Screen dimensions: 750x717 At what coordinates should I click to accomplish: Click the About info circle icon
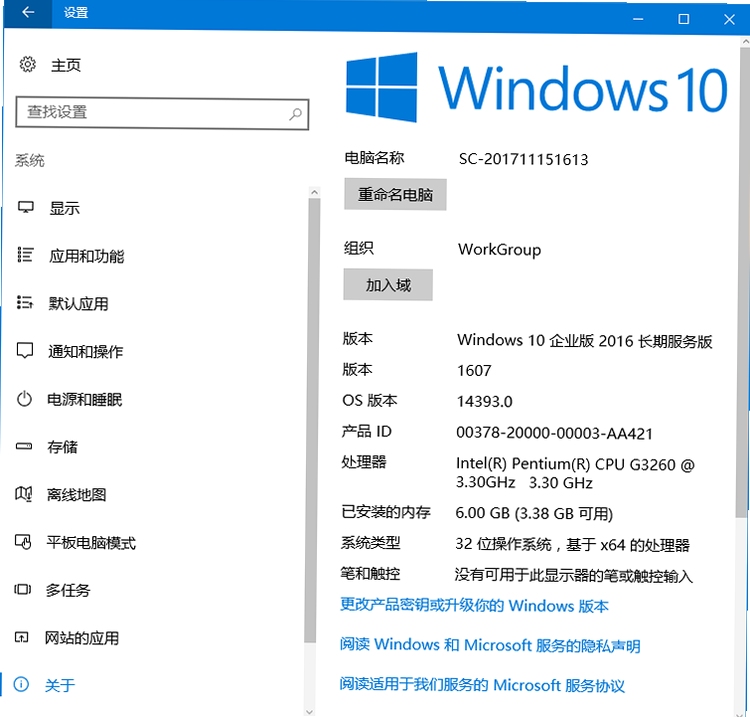[x=21, y=684]
